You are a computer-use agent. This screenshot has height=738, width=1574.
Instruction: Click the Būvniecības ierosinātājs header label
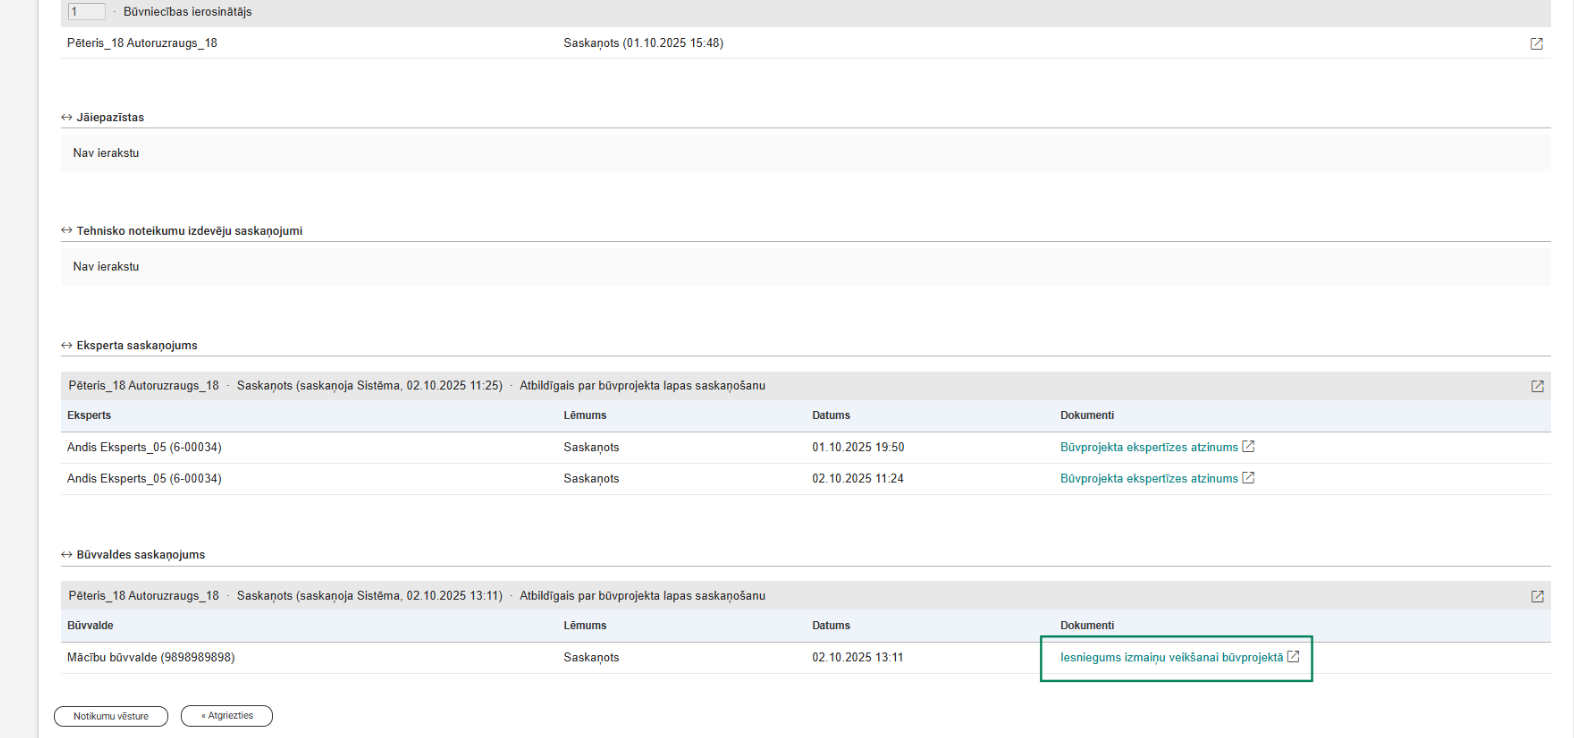point(187,12)
